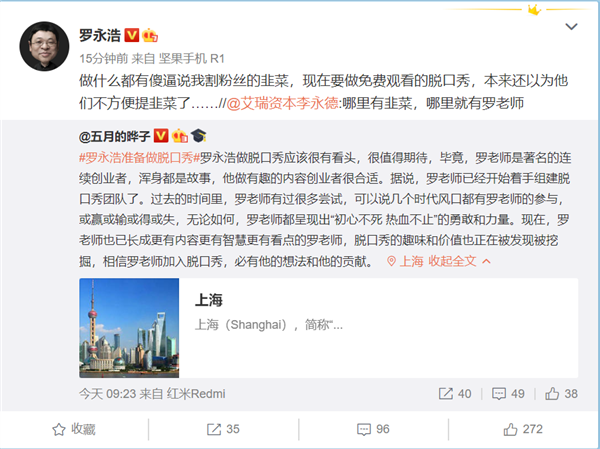Open the 上海 location card title
This screenshot has width=600, height=449.
(209, 300)
